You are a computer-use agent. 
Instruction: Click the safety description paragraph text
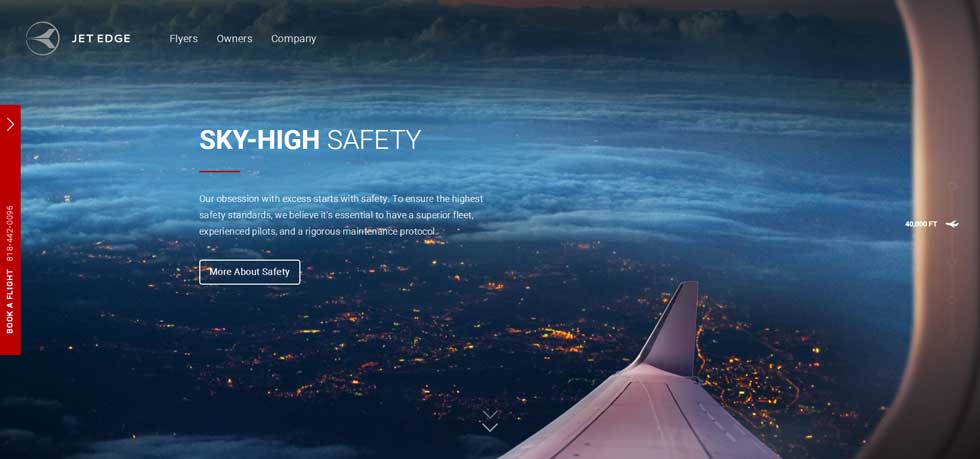pos(341,215)
